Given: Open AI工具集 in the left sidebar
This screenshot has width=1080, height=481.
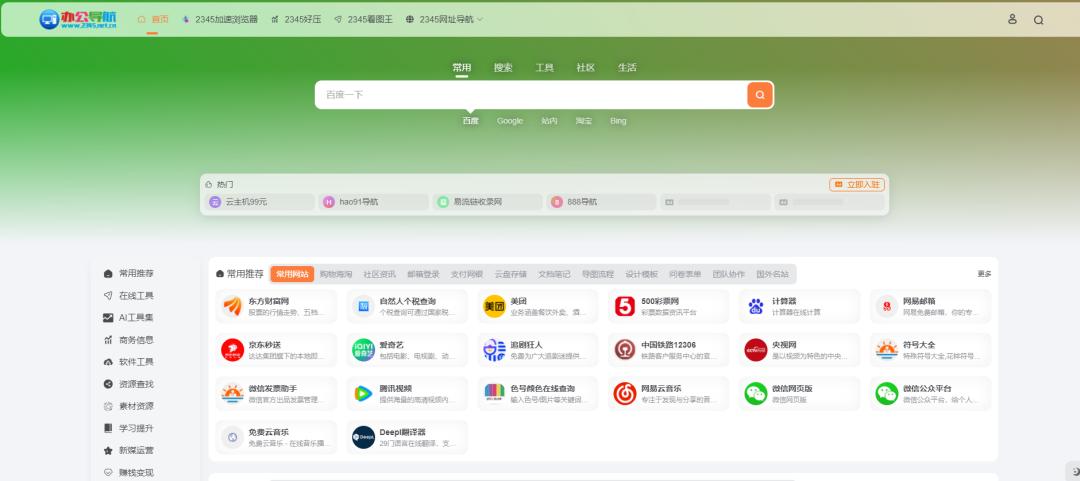Looking at the screenshot, I should [x=135, y=318].
